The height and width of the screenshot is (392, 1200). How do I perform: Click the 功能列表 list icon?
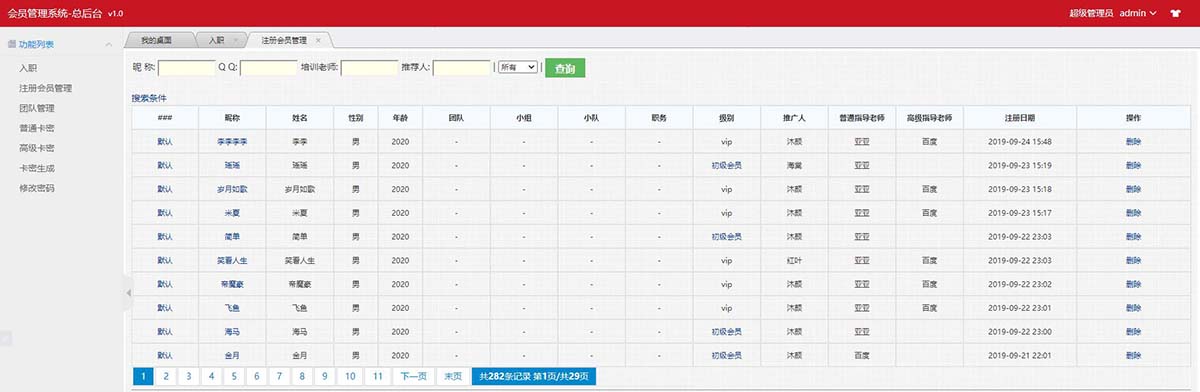11,44
